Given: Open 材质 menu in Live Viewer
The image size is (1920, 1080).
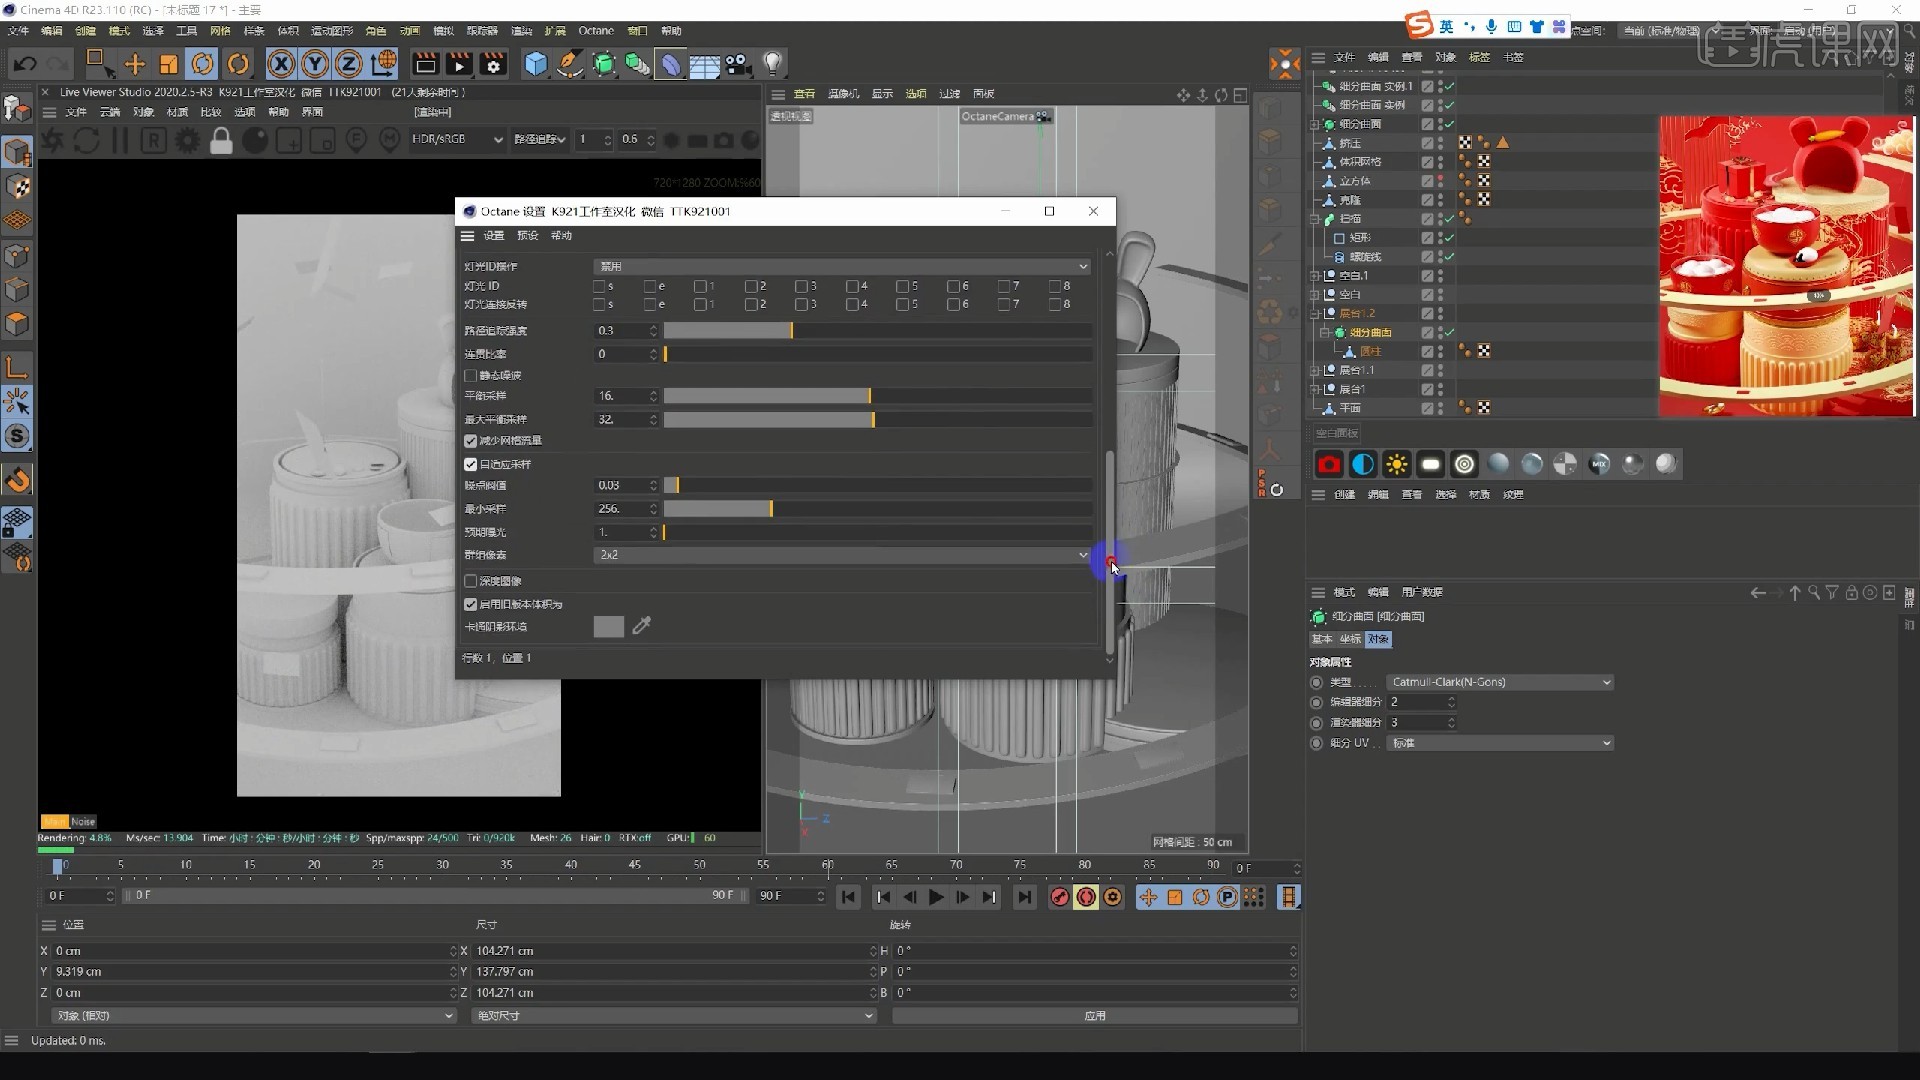Looking at the screenshot, I should [x=177, y=112].
